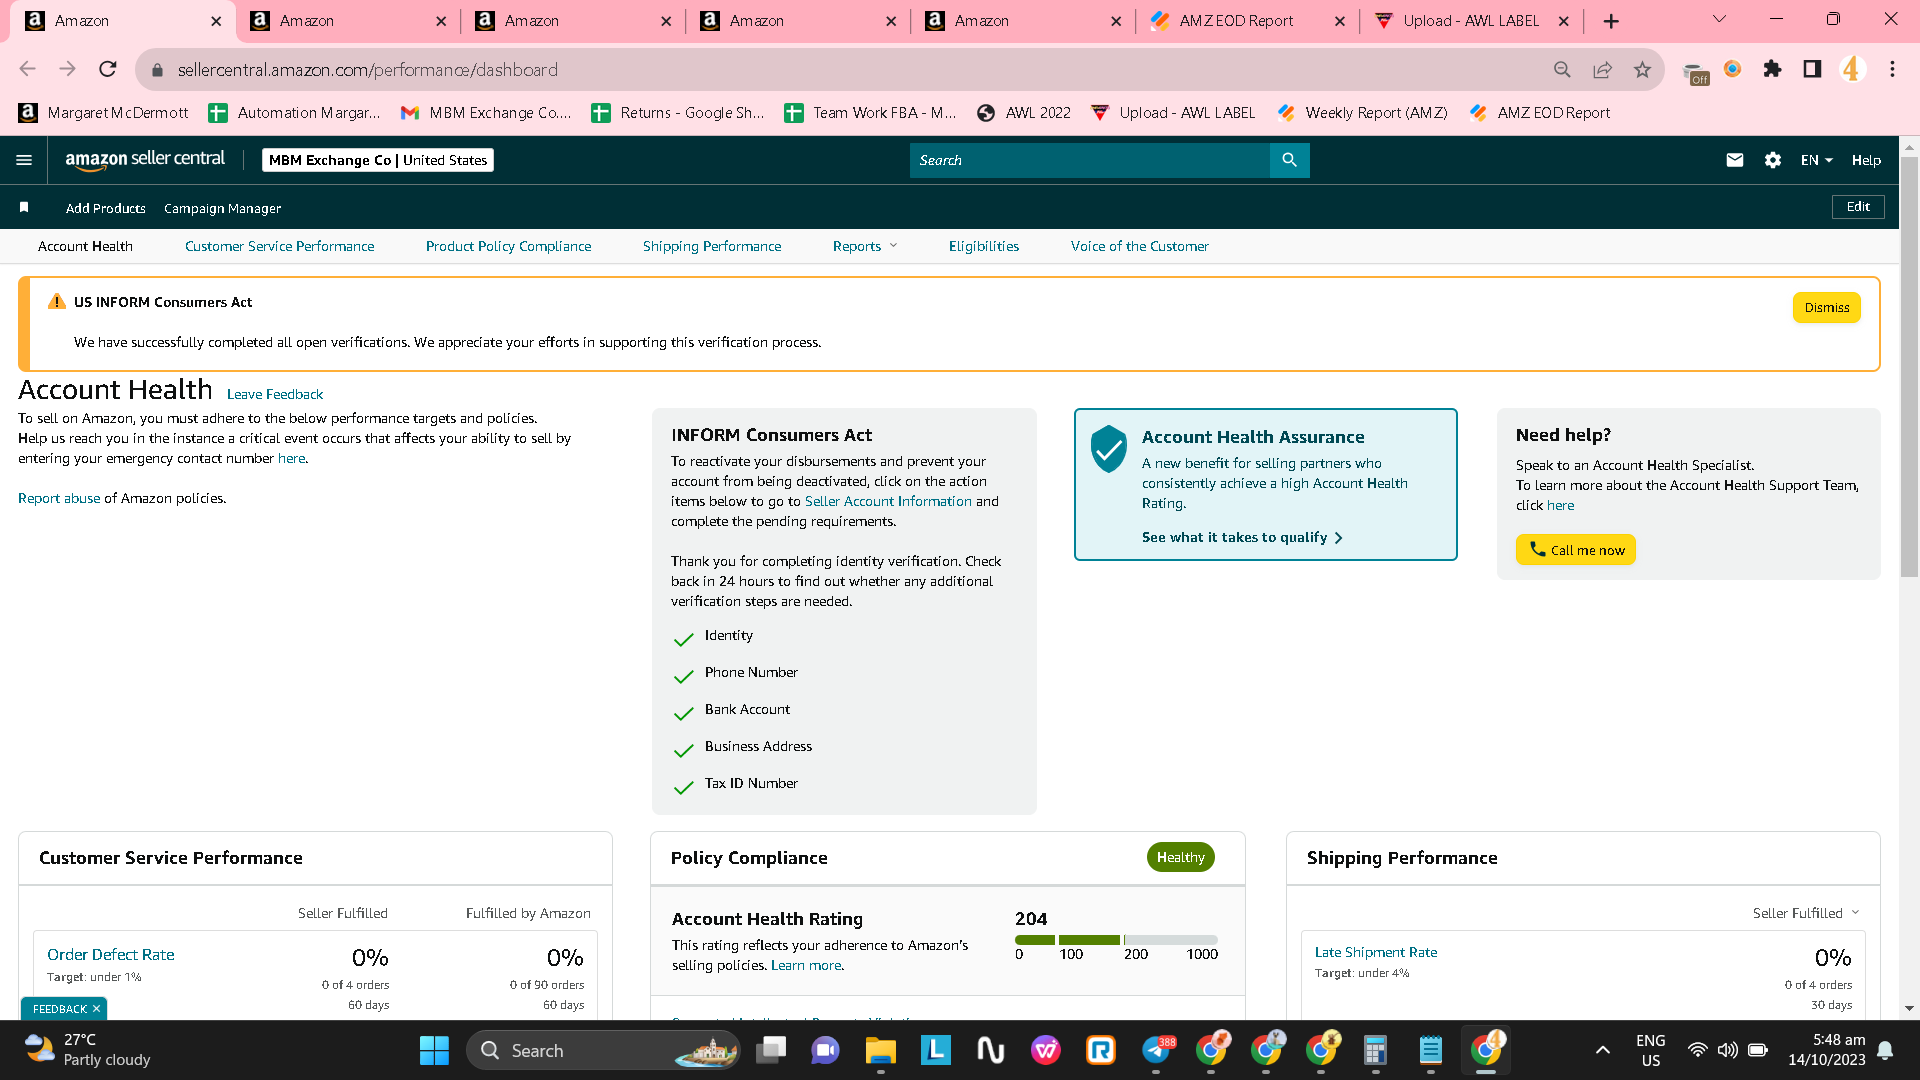
Task: Click the share page icon in address bar
Action: [1602, 69]
